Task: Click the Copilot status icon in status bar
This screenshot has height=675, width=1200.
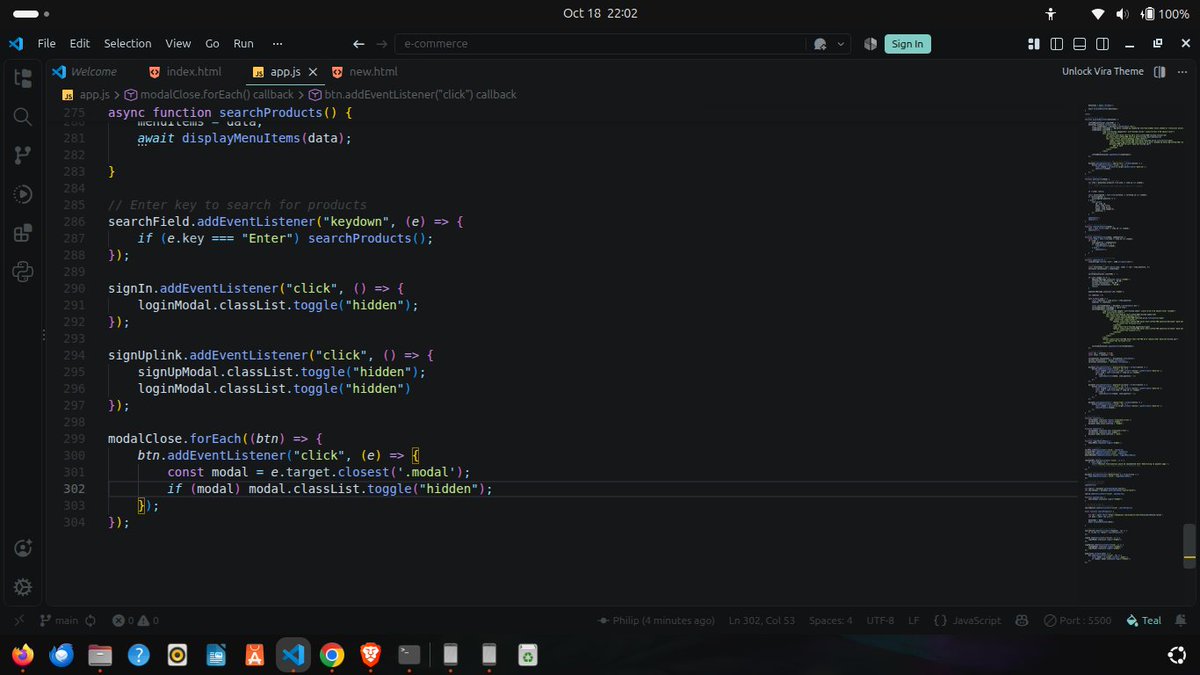Action: tap(1024, 620)
